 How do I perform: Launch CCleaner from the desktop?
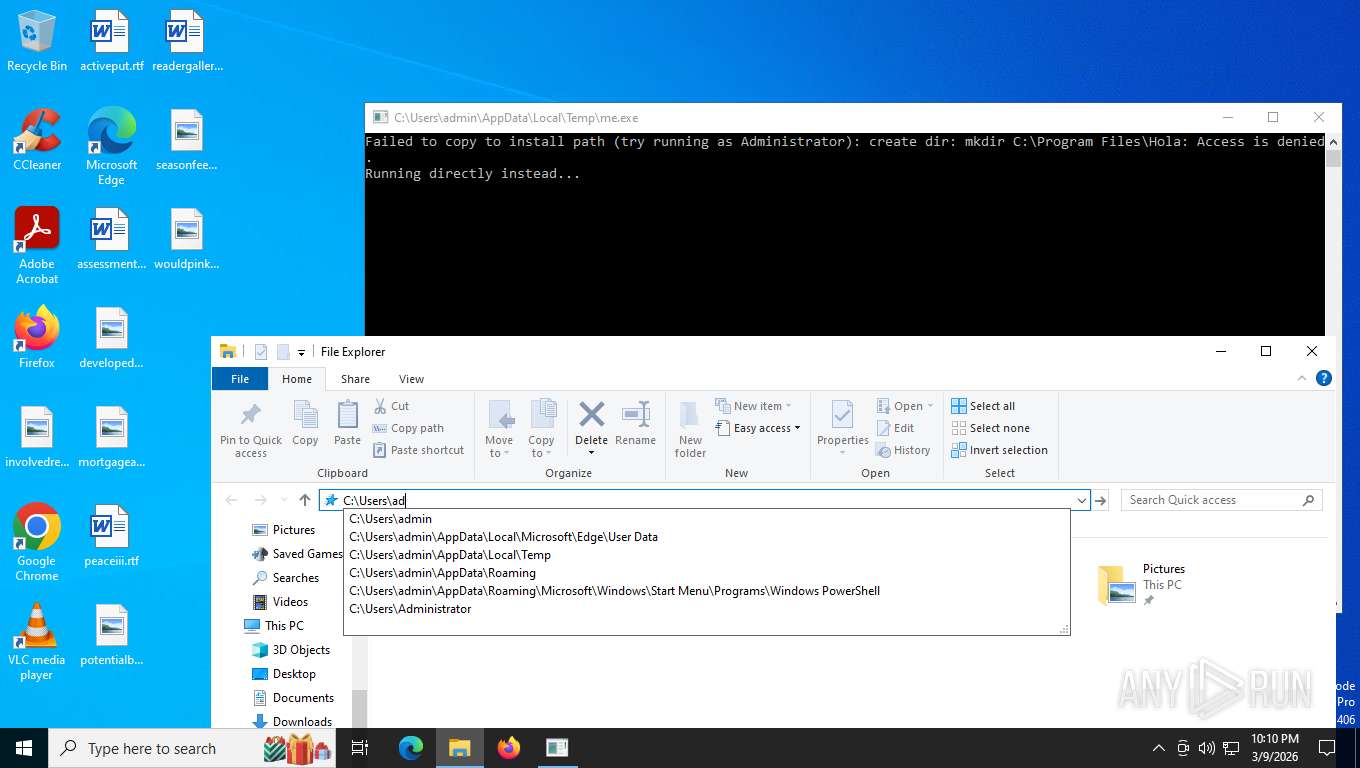click(x=37, y=140)
